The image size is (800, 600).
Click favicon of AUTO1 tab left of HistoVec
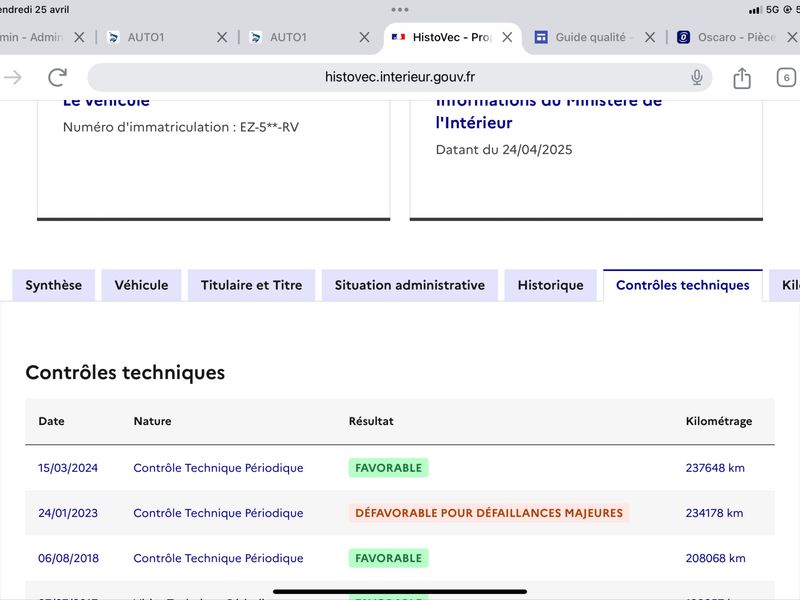pos(256,37)
